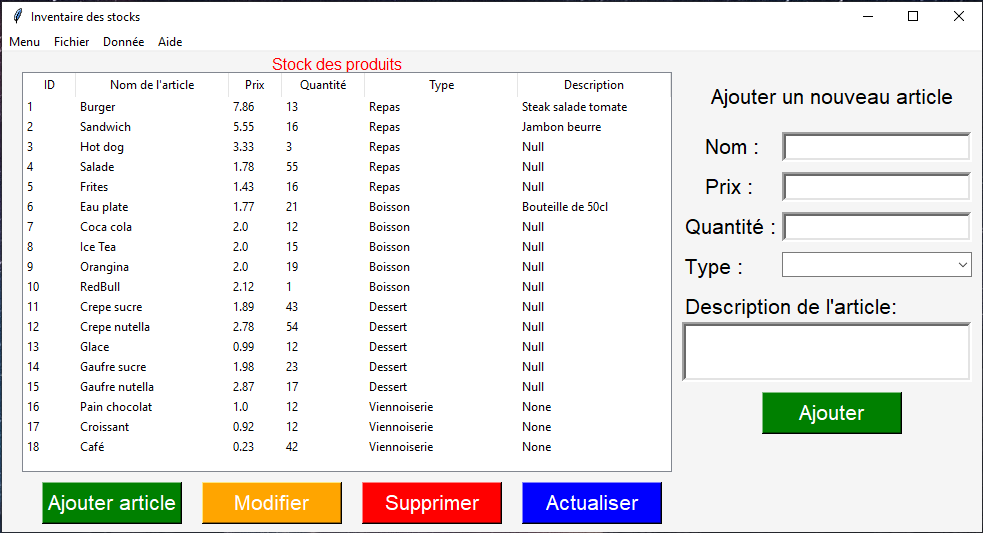Select the Frites row
Viewport: 983px width, 533px height.
pos(347,187)
